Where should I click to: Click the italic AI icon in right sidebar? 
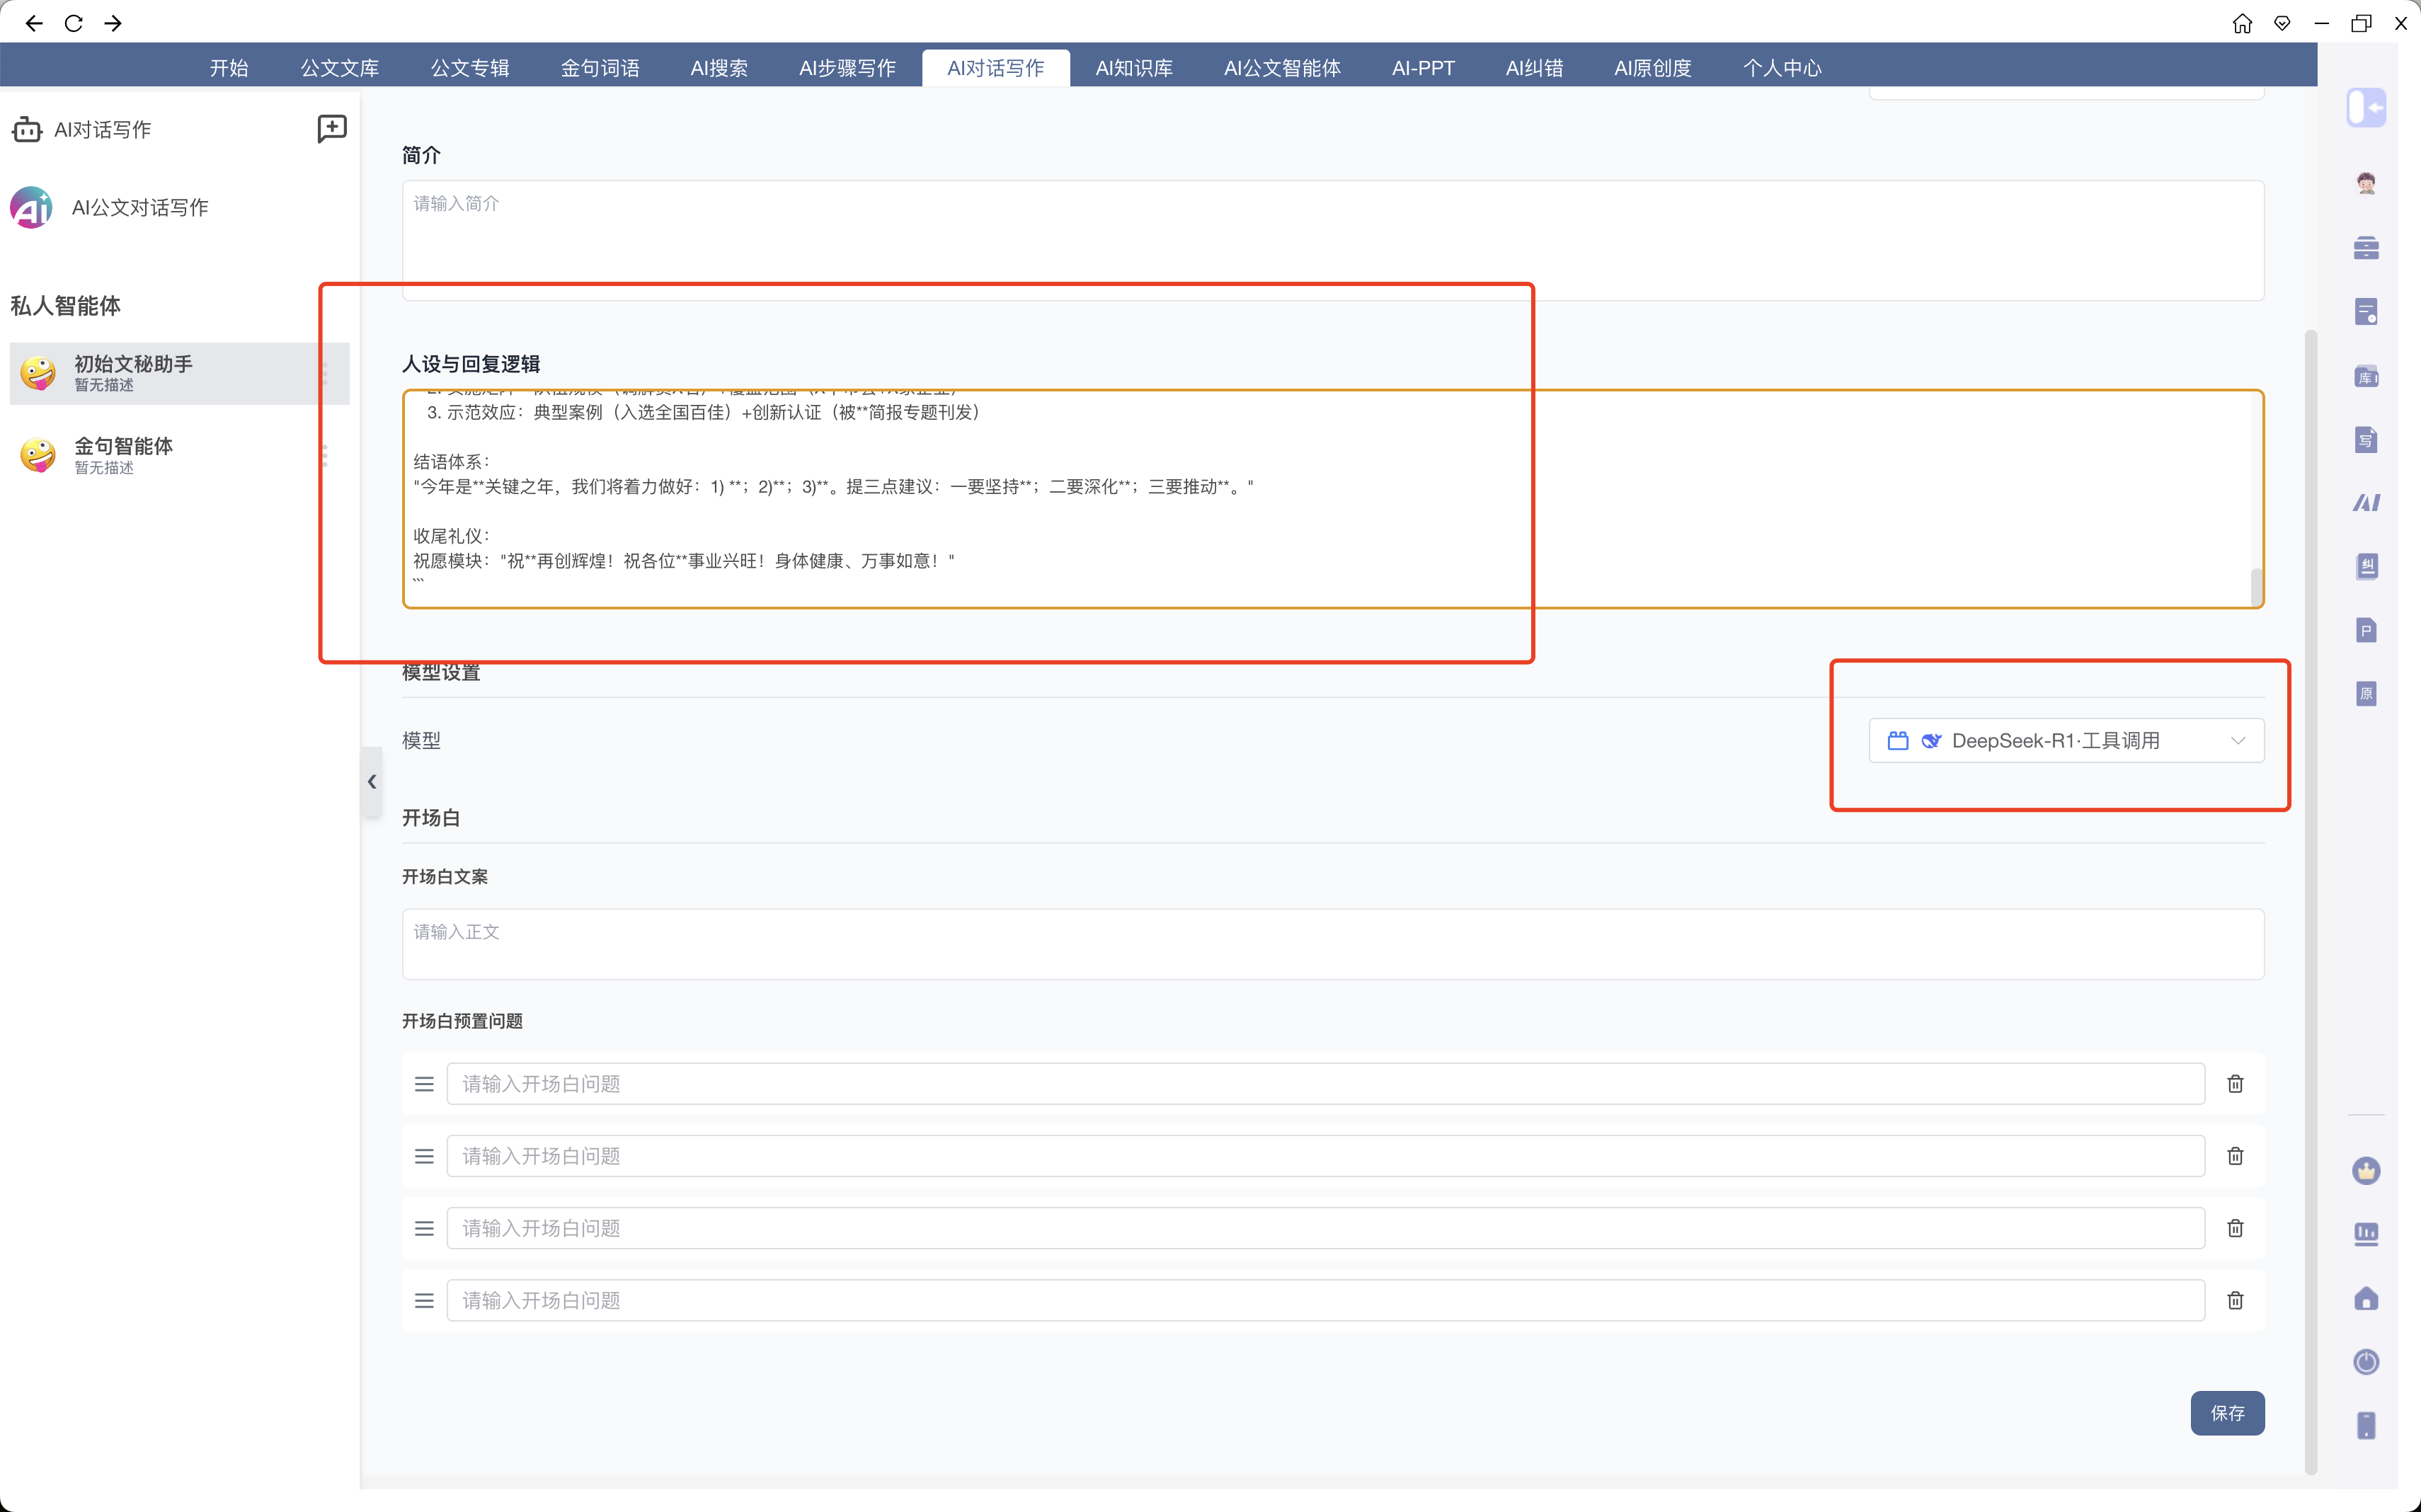point(2365,502)
